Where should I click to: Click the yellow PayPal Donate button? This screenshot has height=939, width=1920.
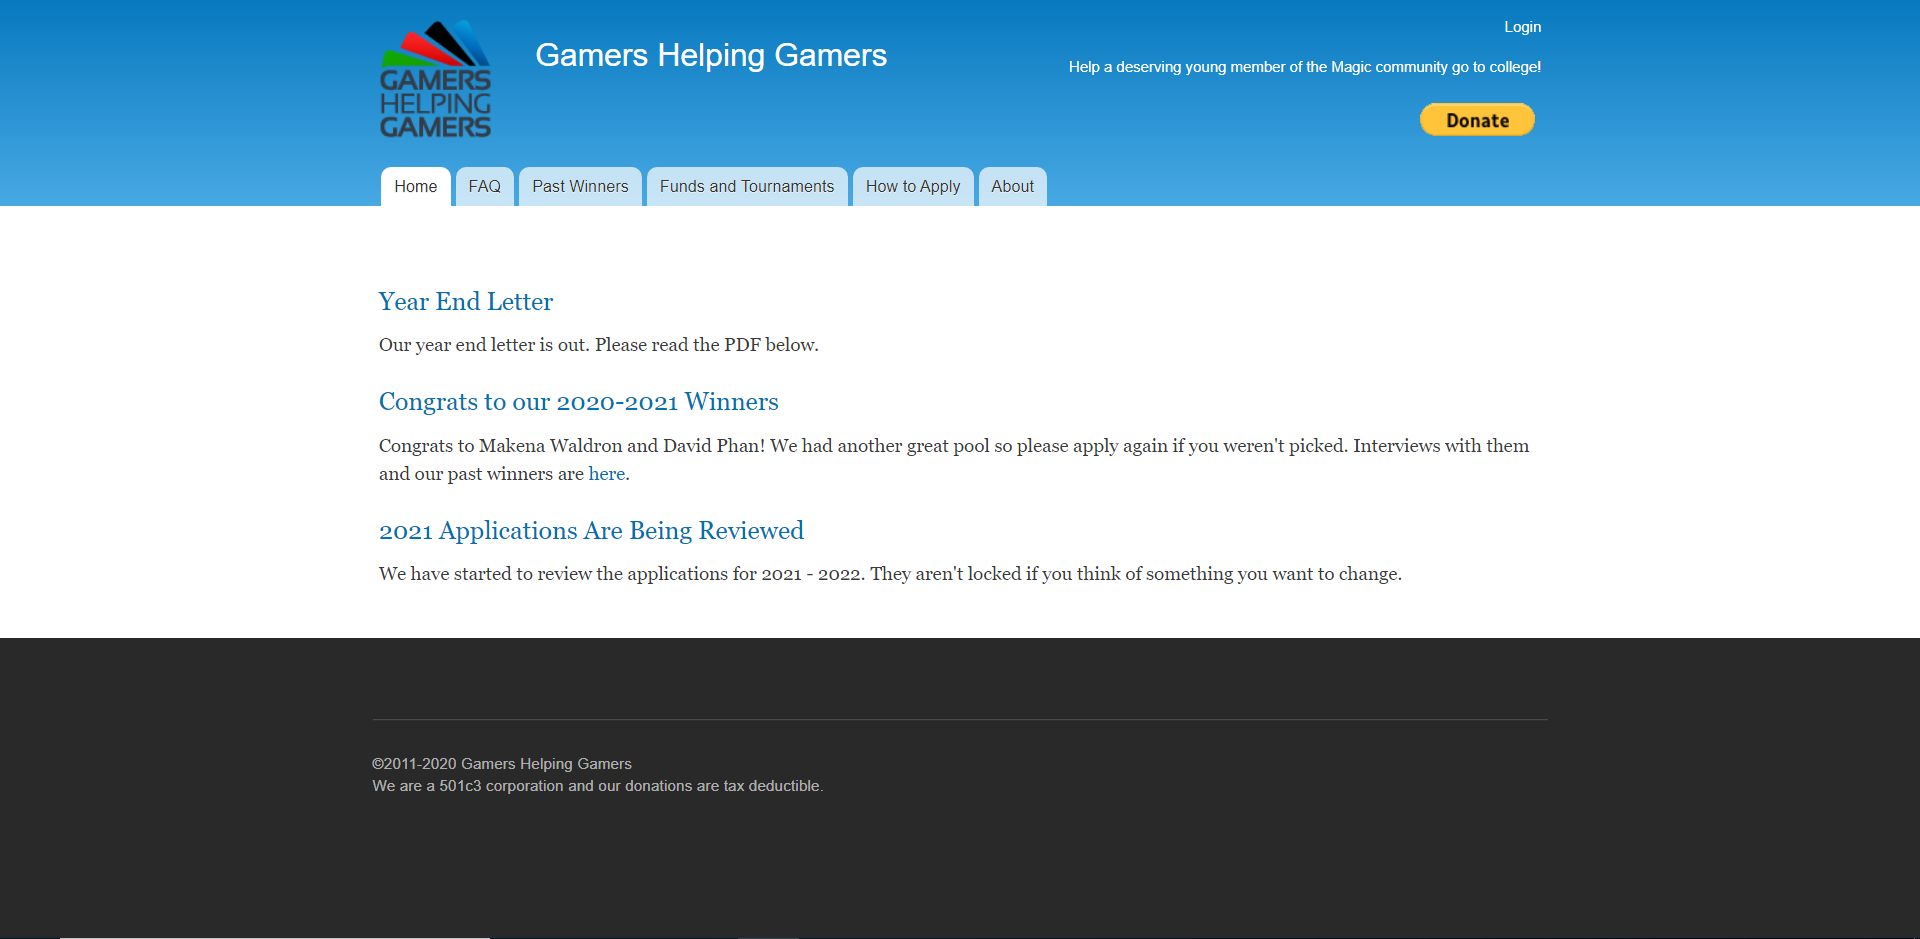(x=1476, y=119)
